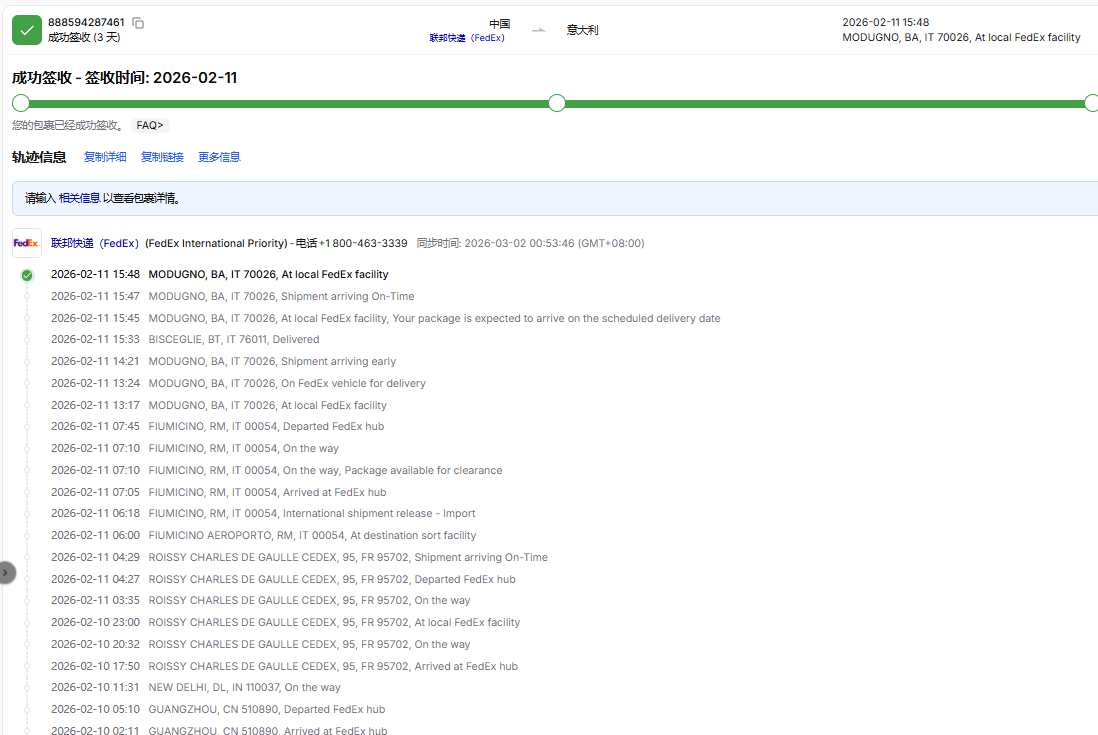This screenshot has height=735, width=1098.
Task: Select the International shipment release - Import event
Action: (312, 514)
